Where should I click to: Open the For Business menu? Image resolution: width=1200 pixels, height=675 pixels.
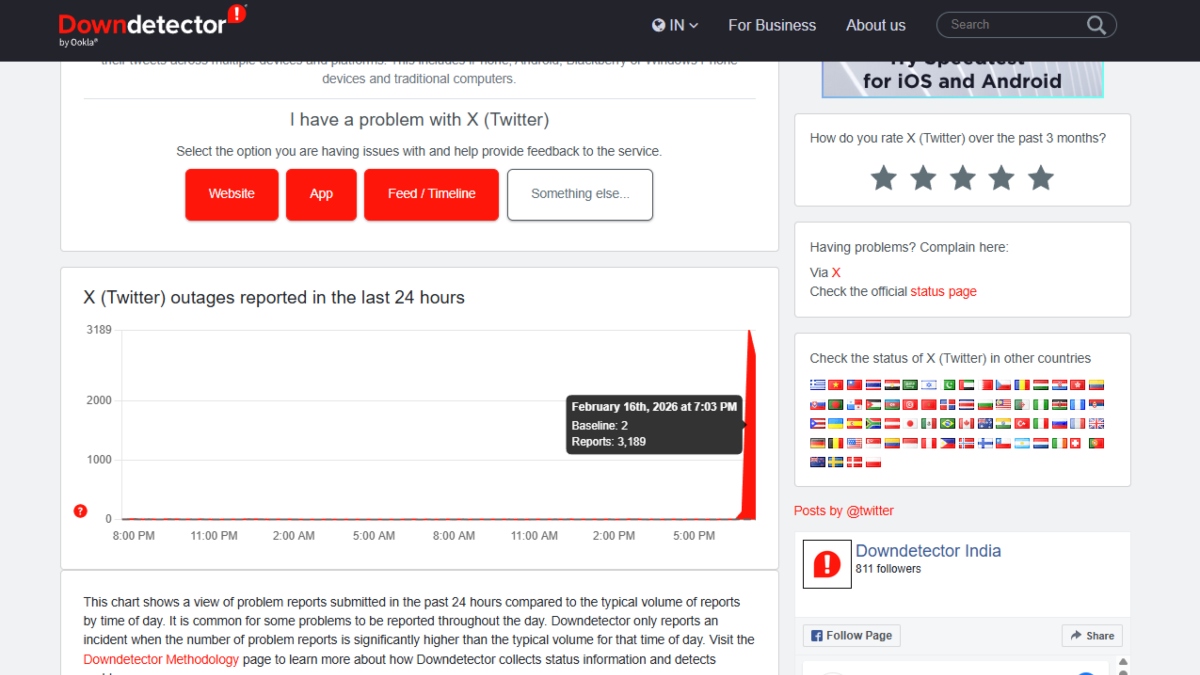[x=772, y=25]
